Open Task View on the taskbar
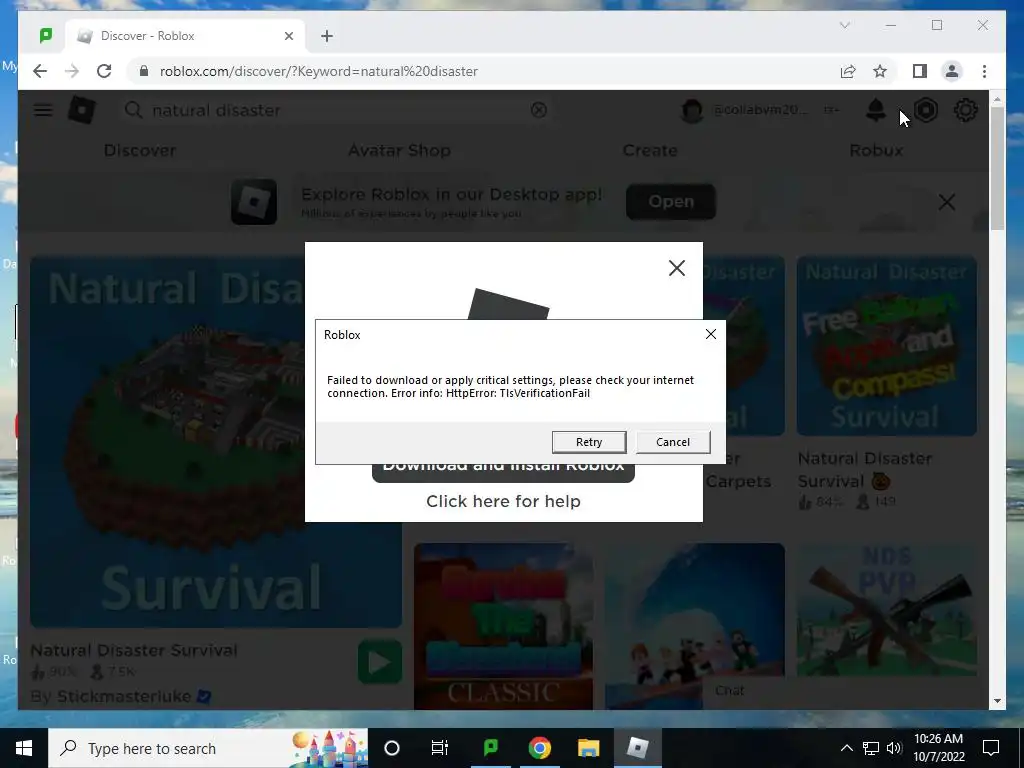 pos(440,748)
